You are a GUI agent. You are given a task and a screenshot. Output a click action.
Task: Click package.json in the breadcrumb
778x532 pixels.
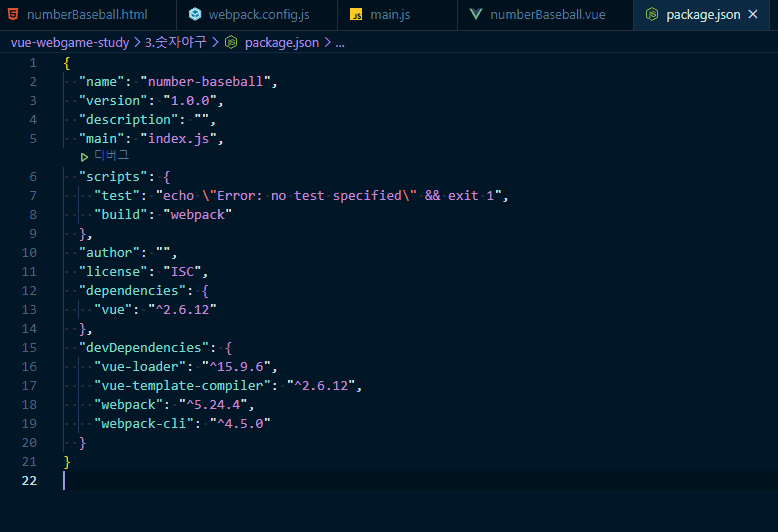click(x=282, y=43)
